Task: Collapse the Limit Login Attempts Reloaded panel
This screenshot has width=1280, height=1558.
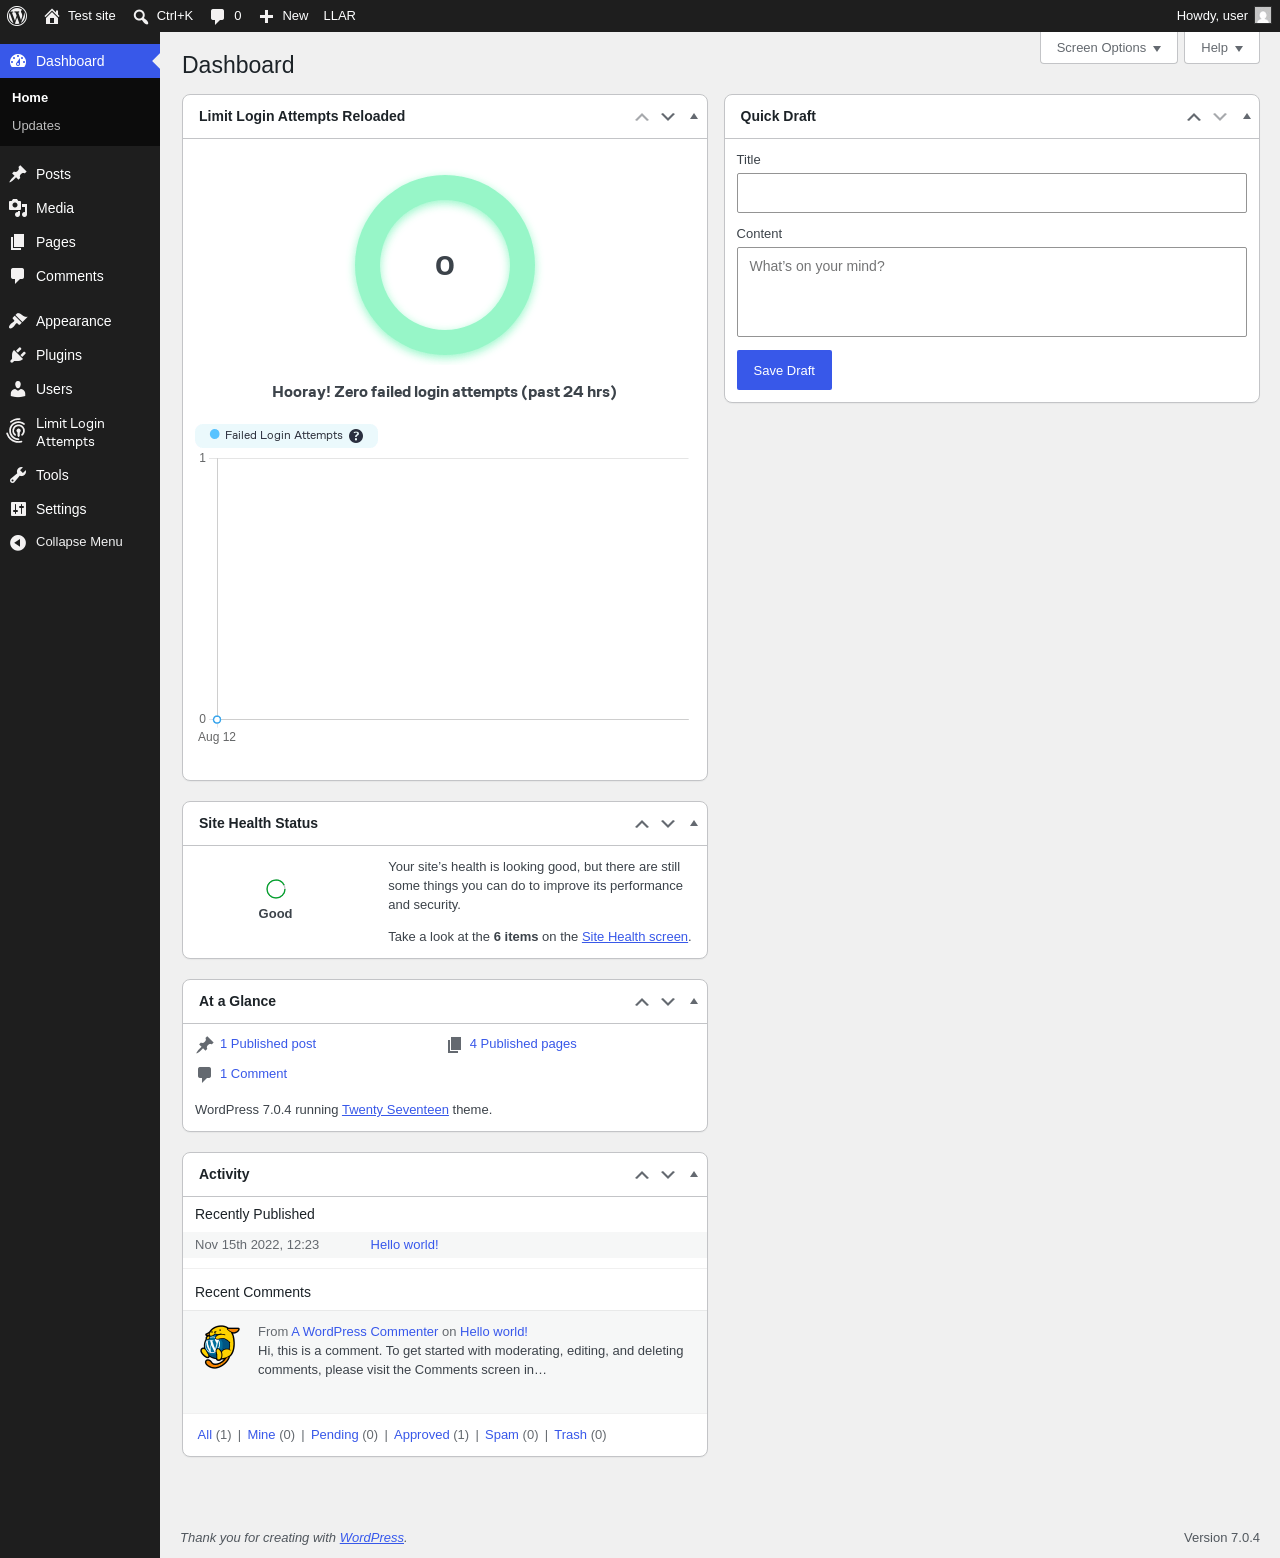Action: 694,117
